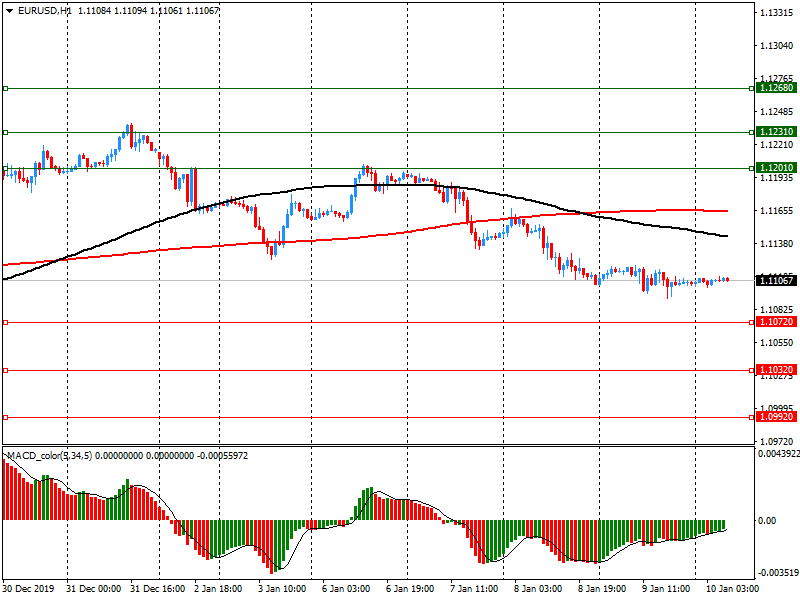Click the triangle arrow beside EURUSD,H1
Screen dimensions: 800x600
pos(9,10)
